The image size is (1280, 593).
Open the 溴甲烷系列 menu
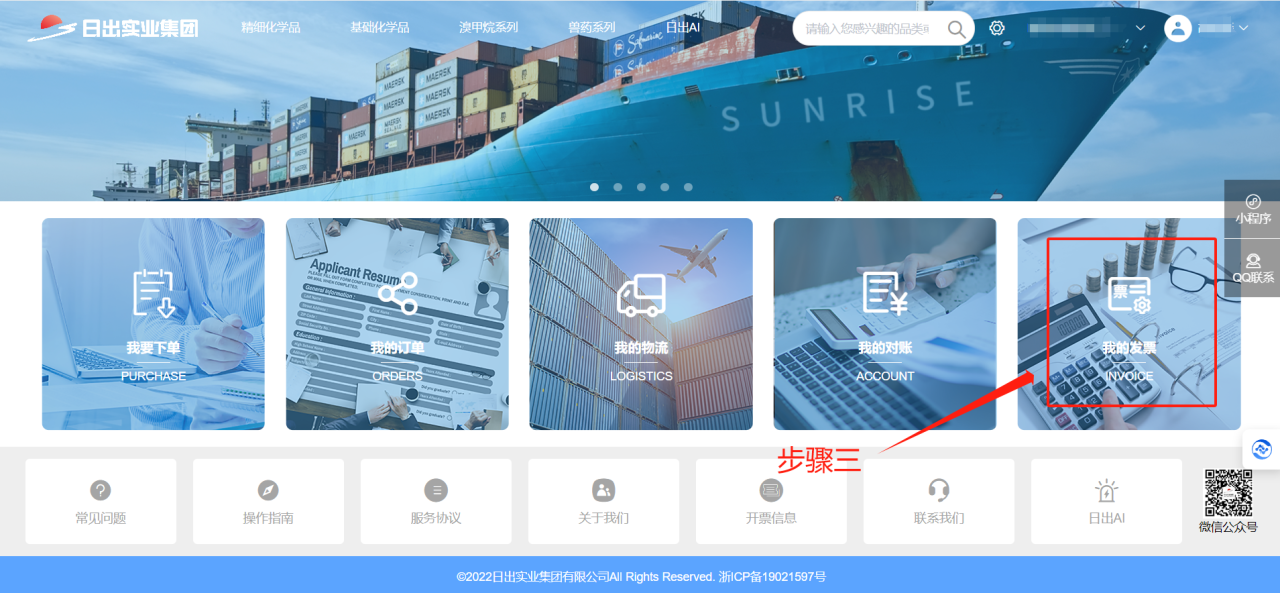pyautogui.click(x=488, y=28)
